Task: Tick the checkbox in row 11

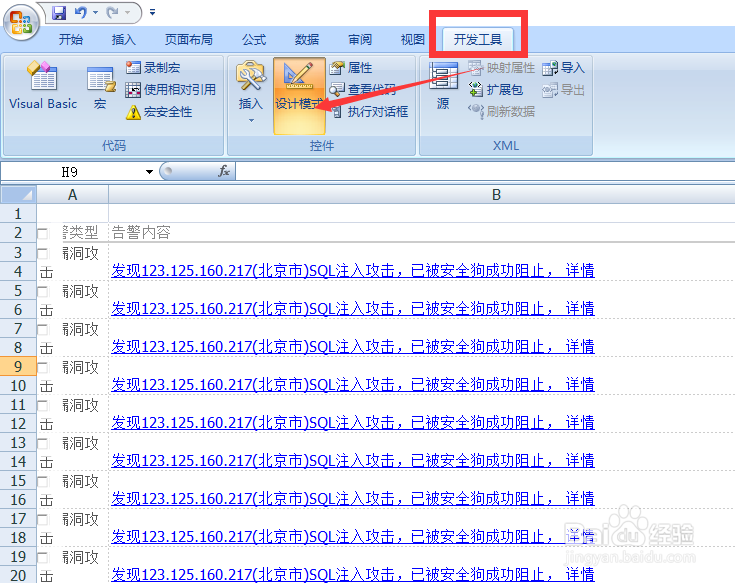Action: 43,405
